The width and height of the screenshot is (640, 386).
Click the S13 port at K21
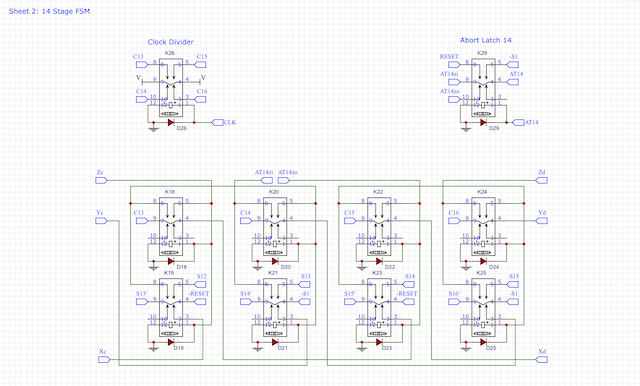(x=304, y=284)
